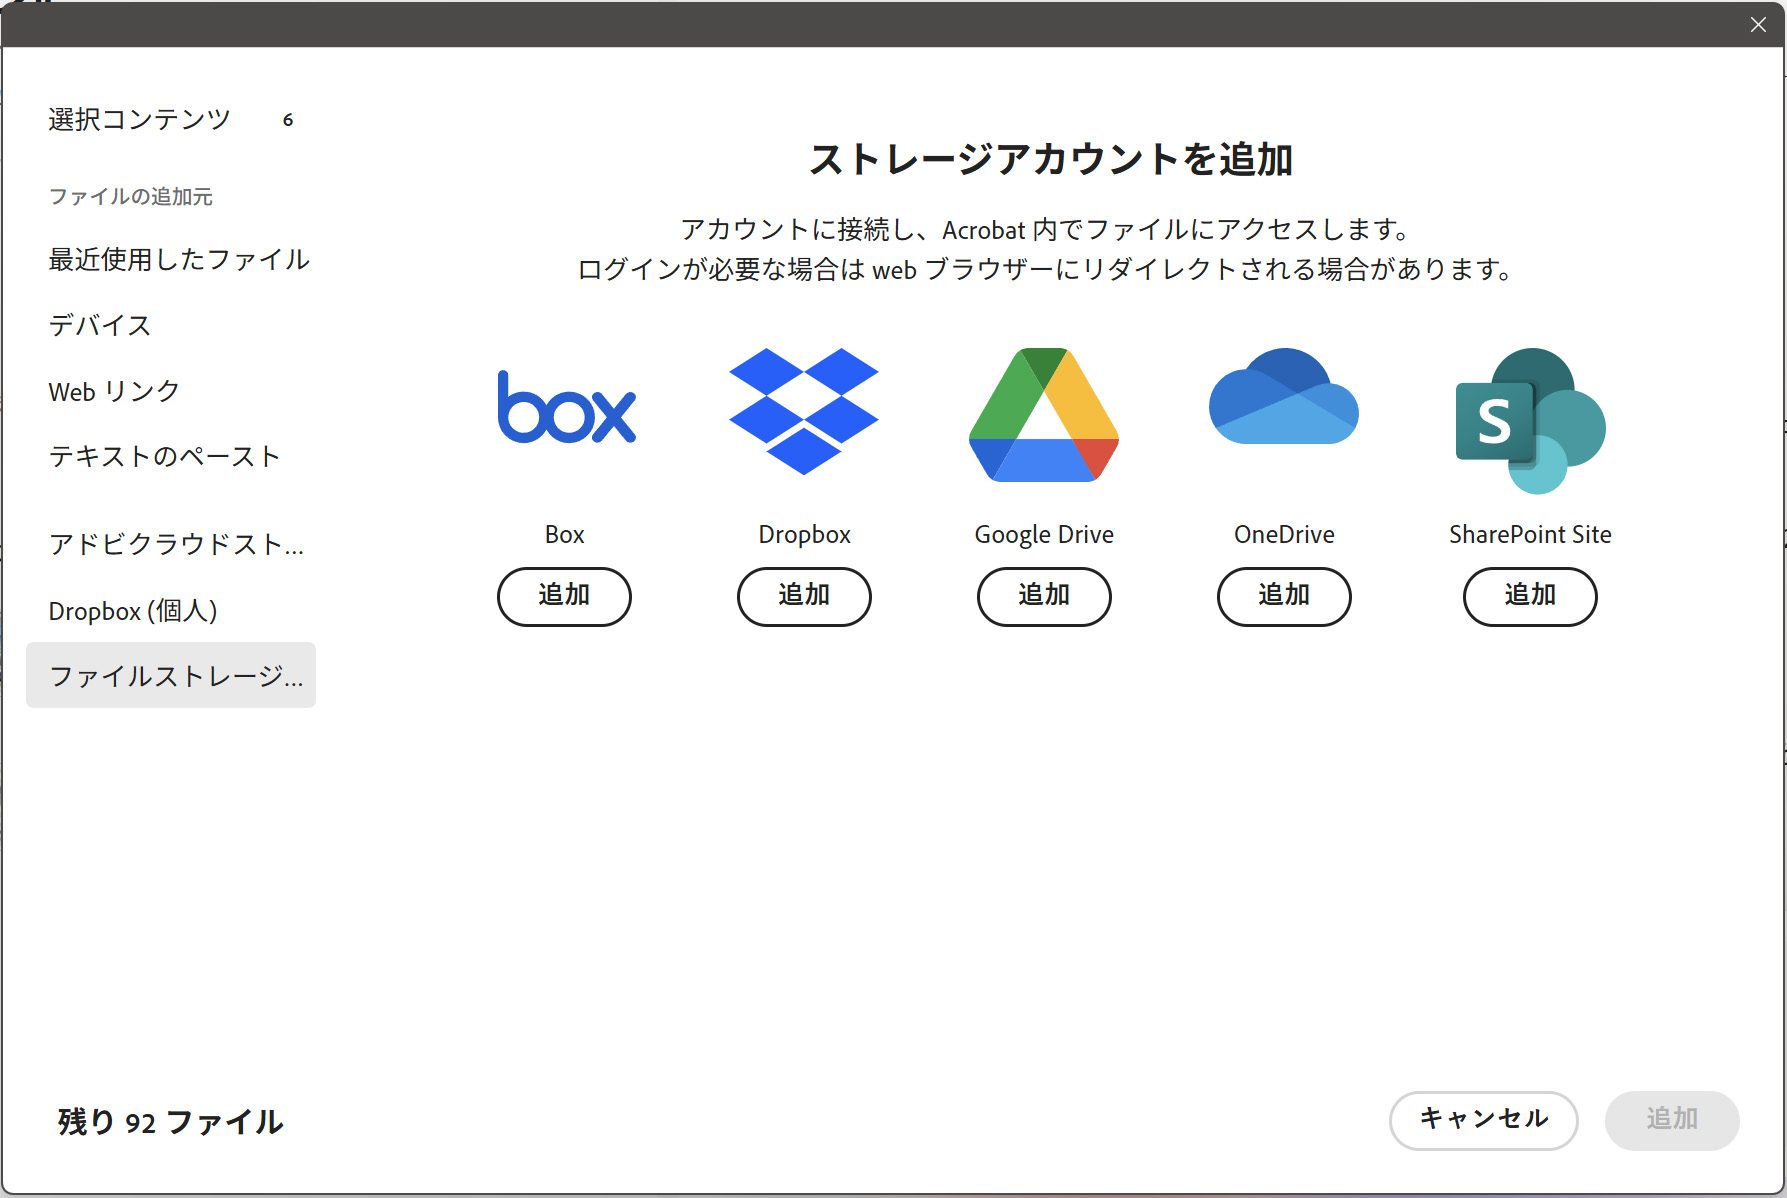Click the Dropbox logo icon
Viewport: 1787px width, 1198px height.
point(804,411)
